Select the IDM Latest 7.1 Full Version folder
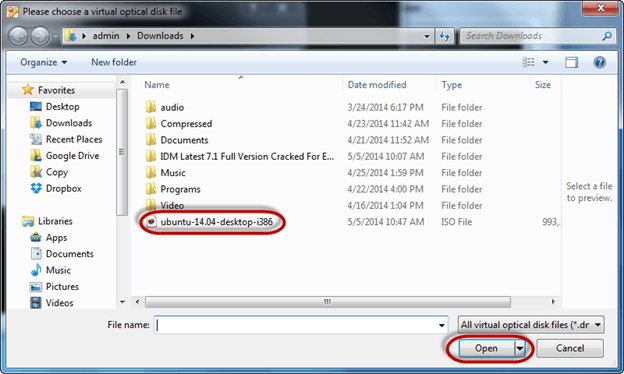This screenshot has width=624, height=374. (x=247, y=156)
